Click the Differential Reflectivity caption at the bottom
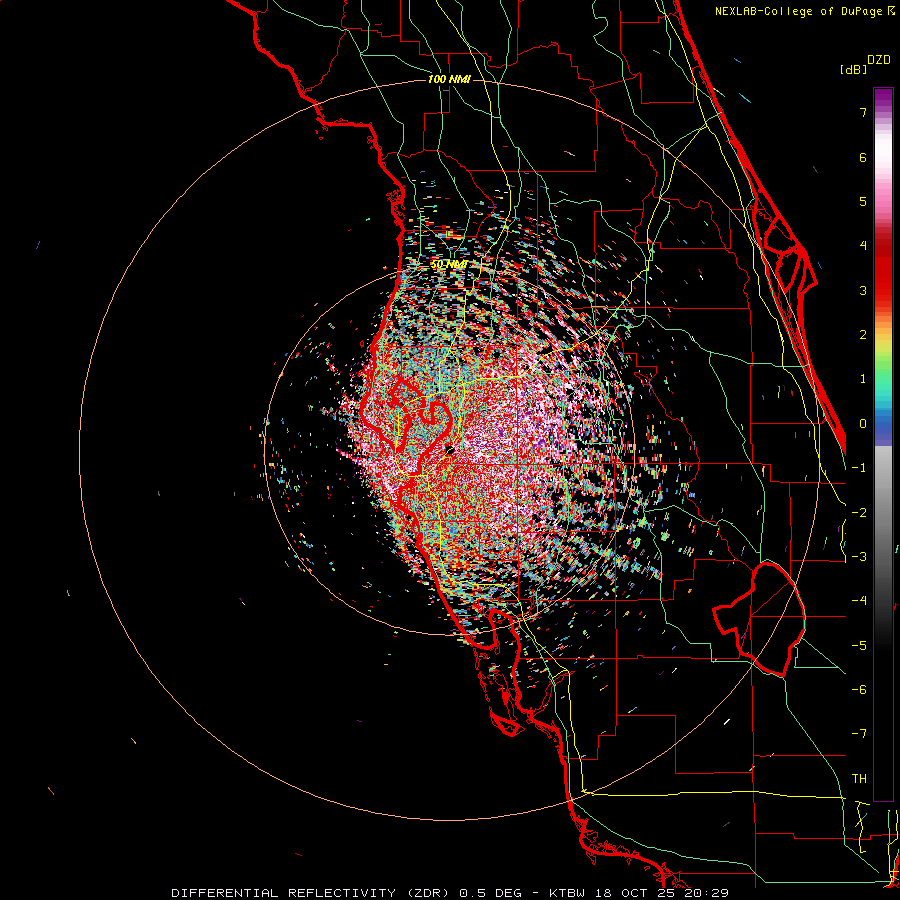 (x=449, y=893)
